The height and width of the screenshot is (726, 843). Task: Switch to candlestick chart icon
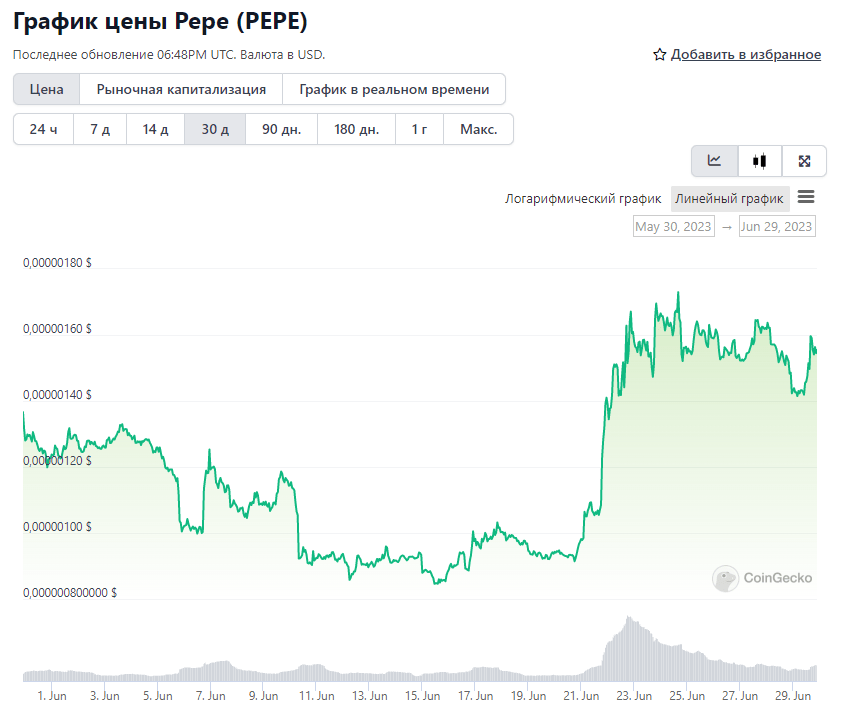[x=759, y=161]
